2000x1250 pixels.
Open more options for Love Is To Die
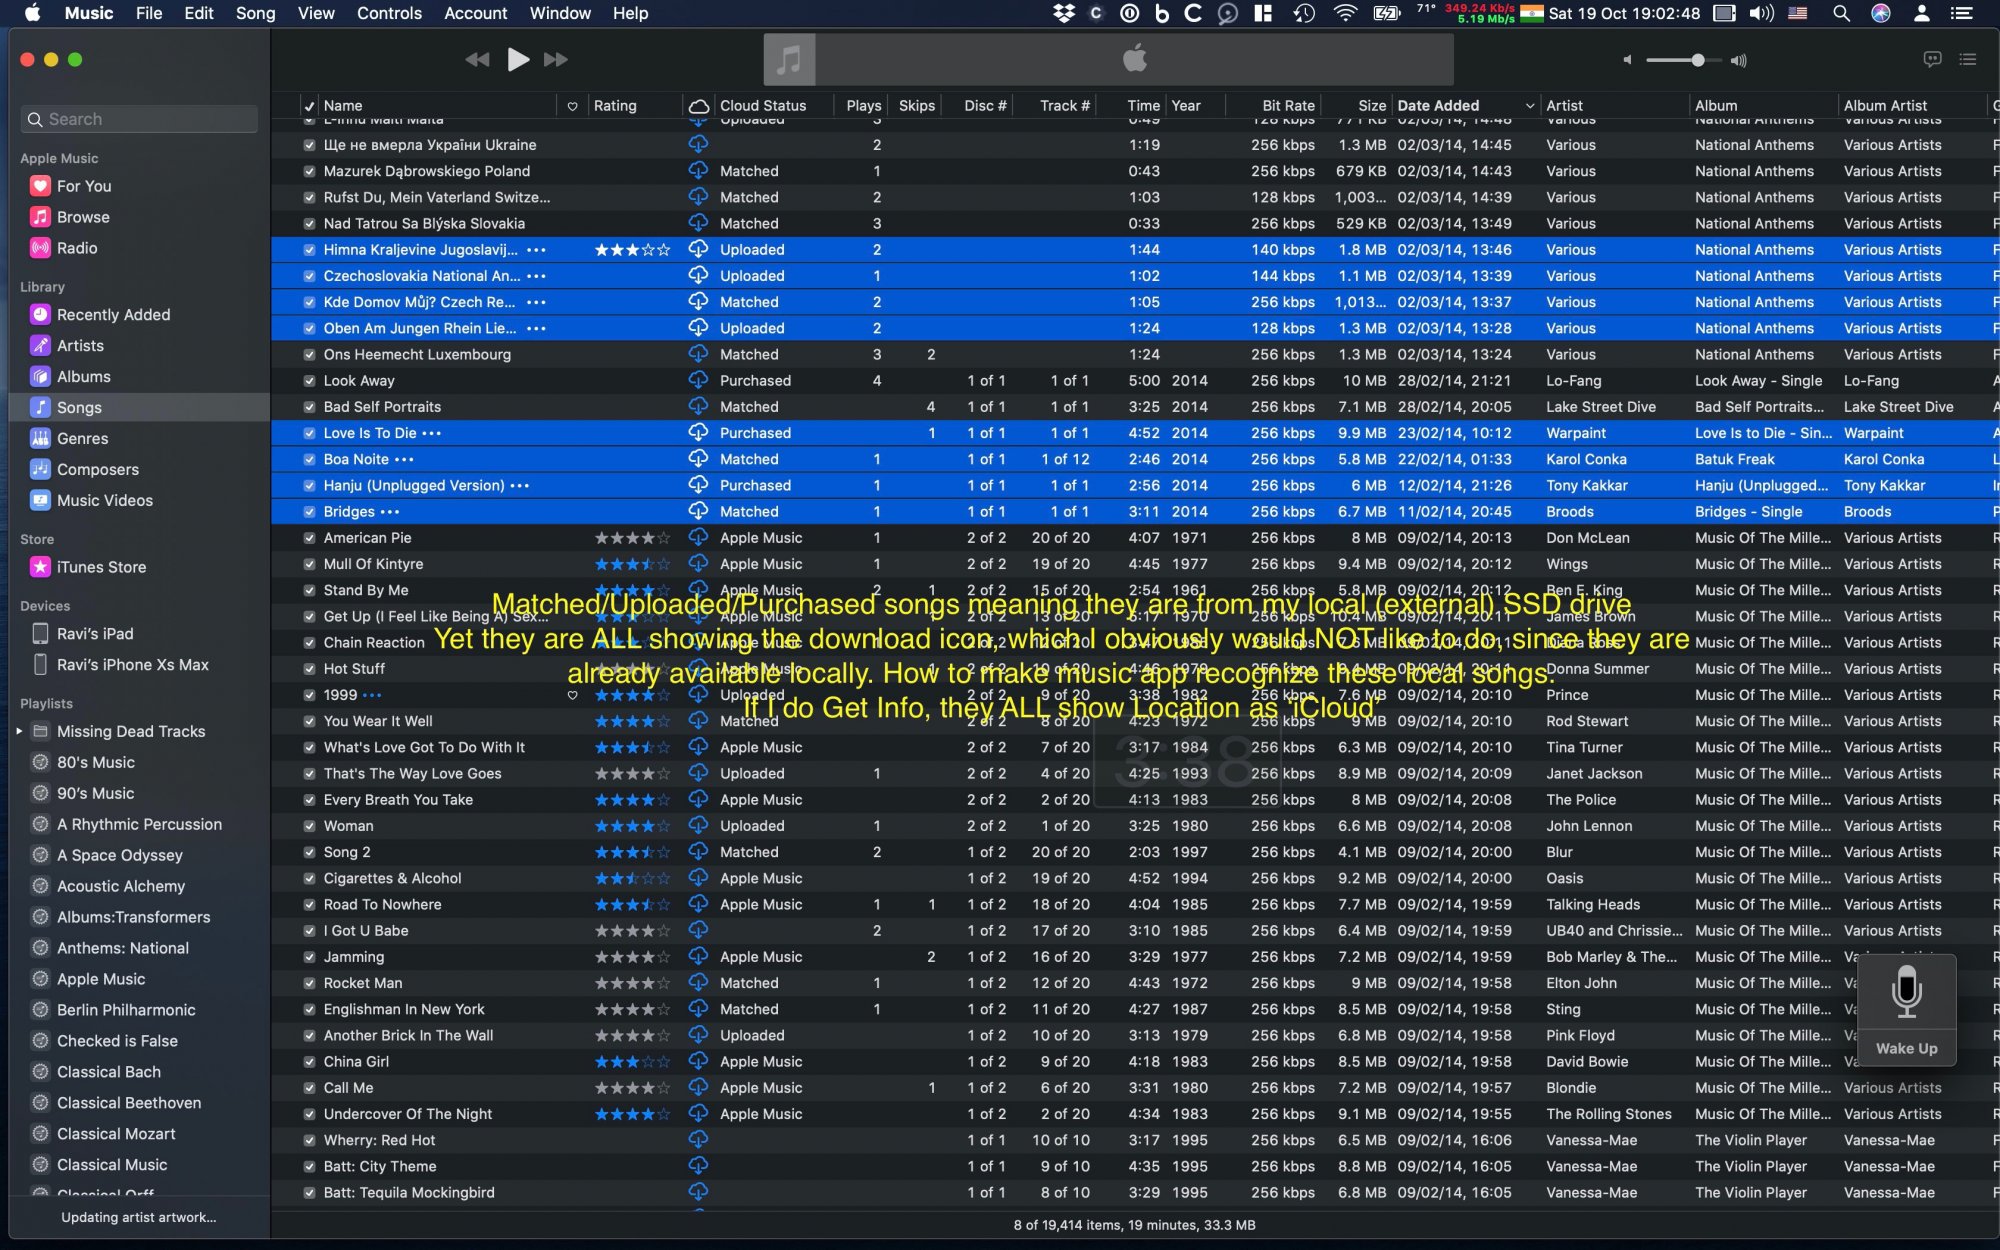(x=431, y=433)
